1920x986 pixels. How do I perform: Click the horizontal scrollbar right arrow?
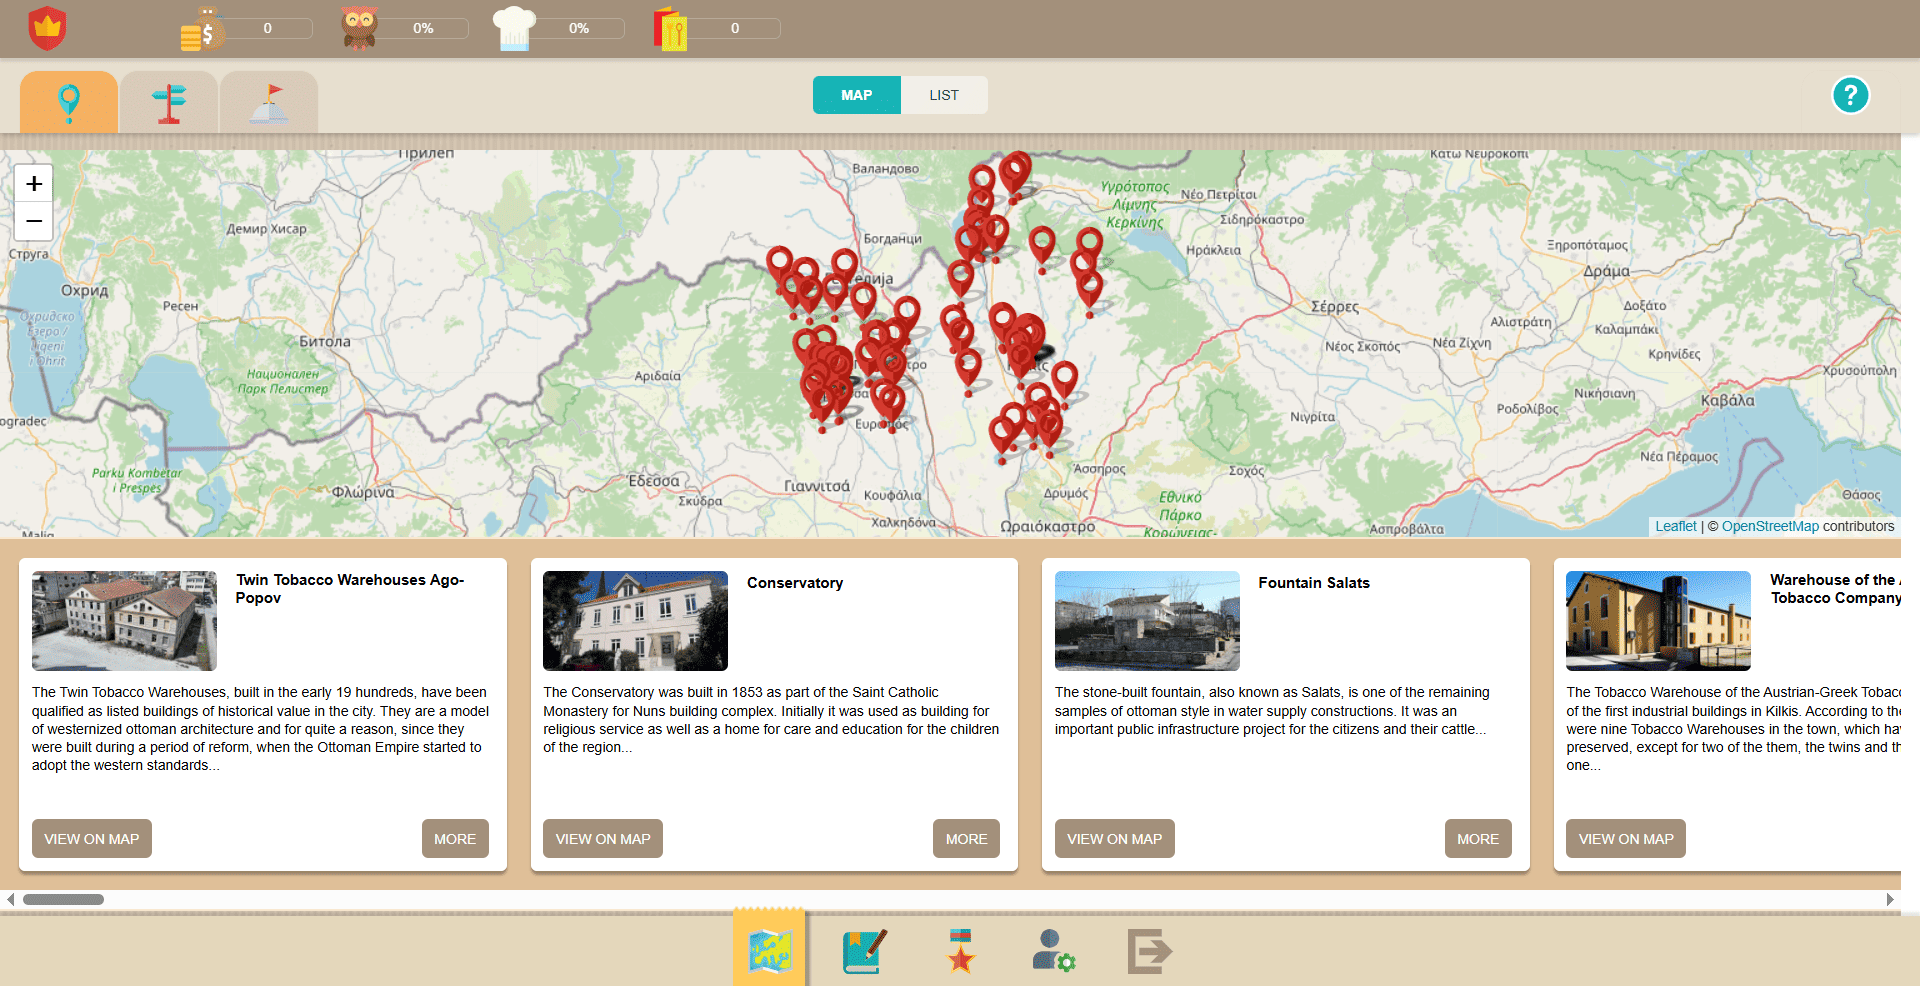[1890, 899]
